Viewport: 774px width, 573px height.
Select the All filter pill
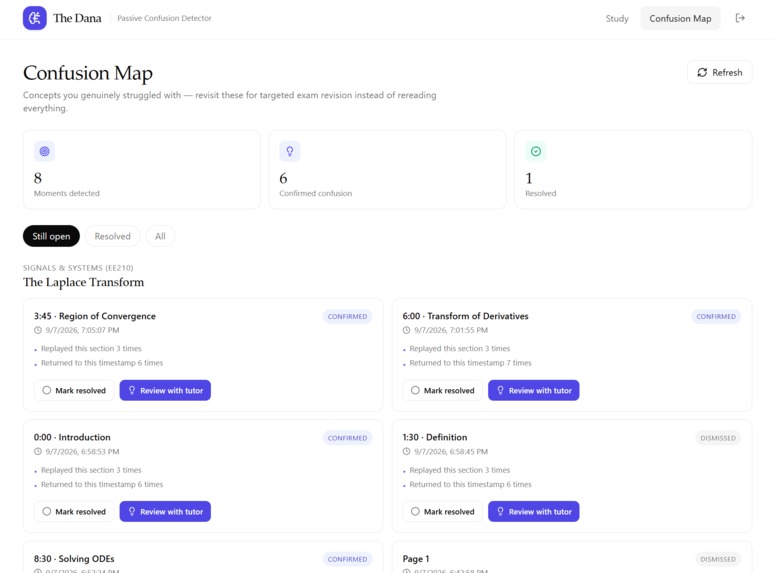[x=160, y=236]
